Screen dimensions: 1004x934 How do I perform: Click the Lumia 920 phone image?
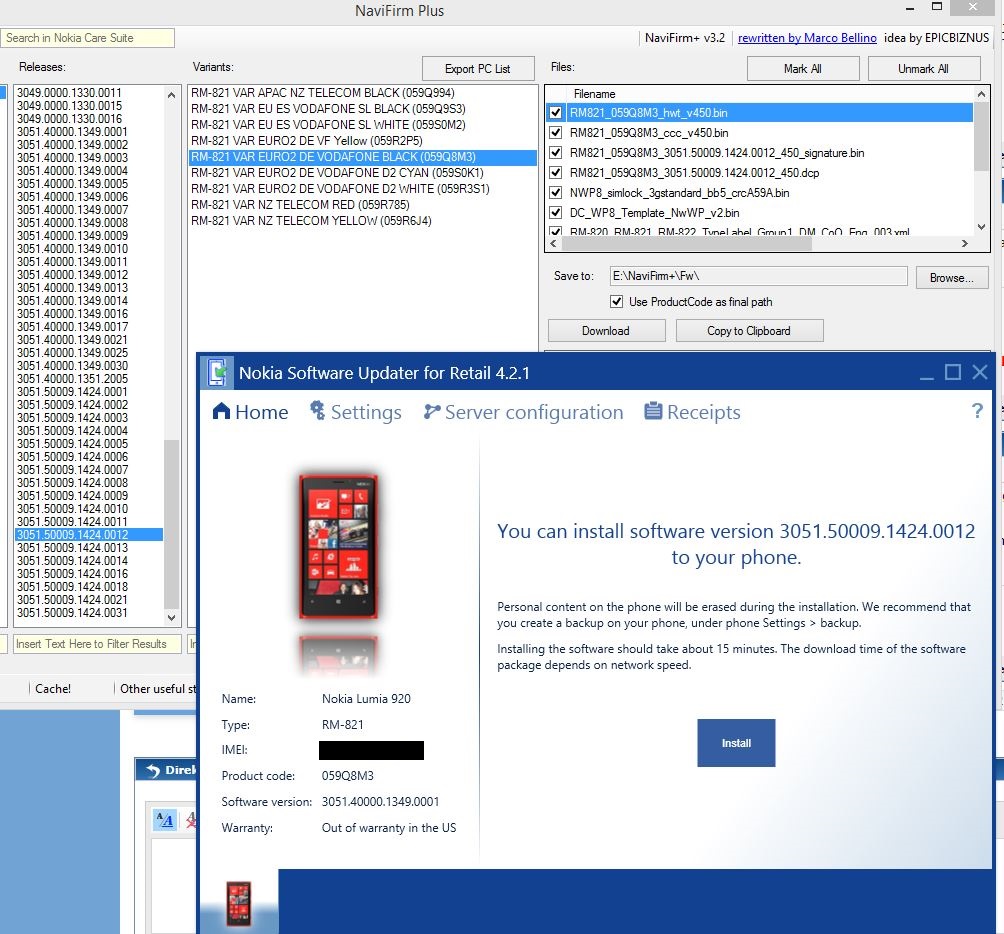(x=339, y=547)
